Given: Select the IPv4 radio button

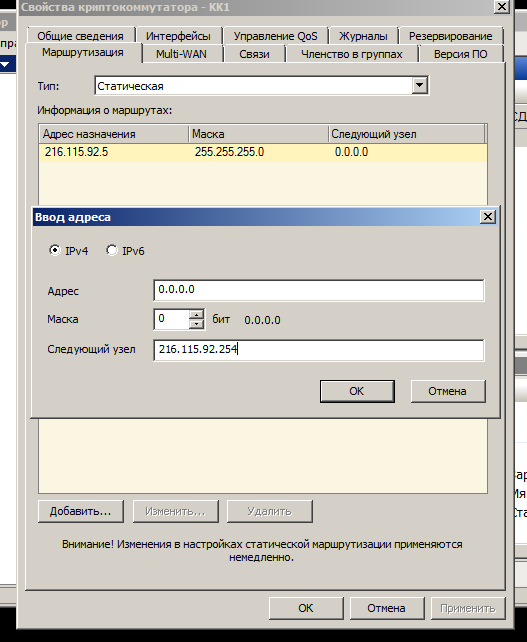Looking at the screenshot, I should click(55, 250).
